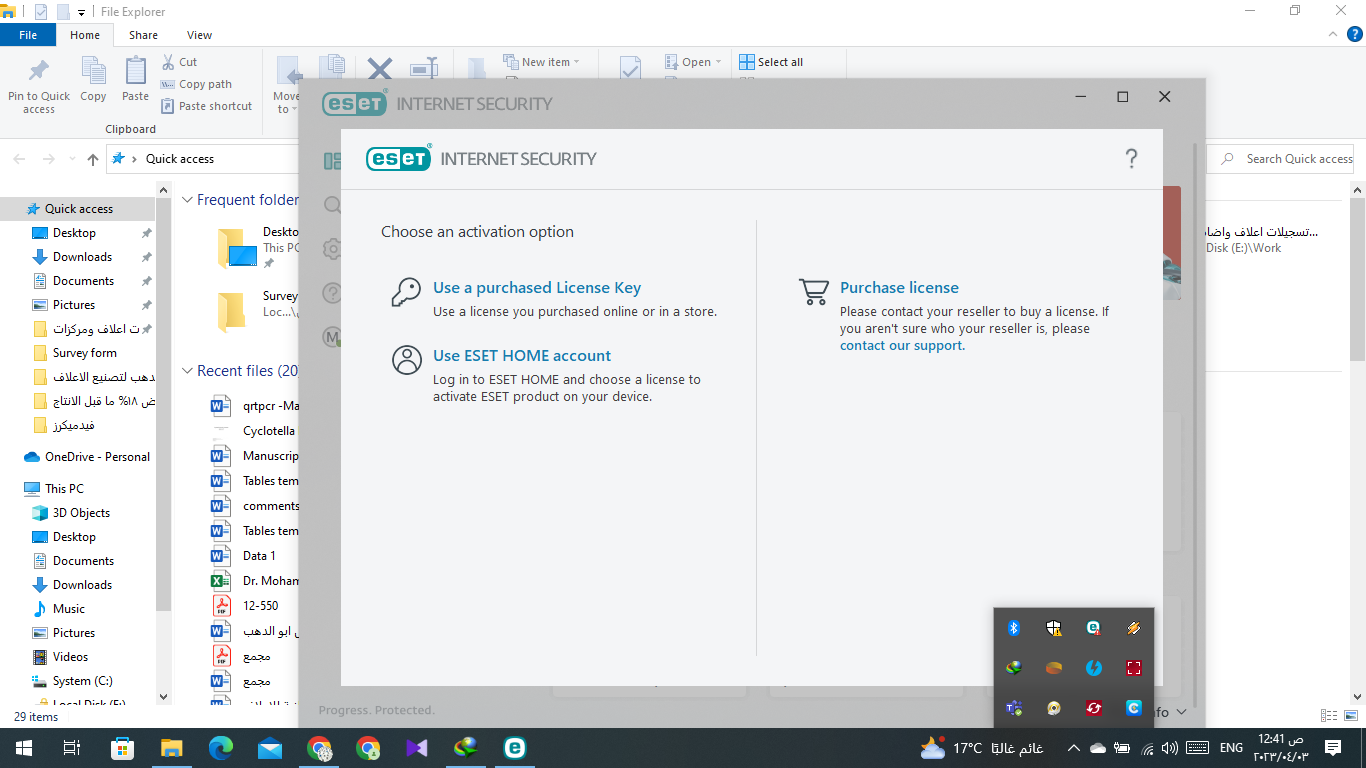This screenshot has height=768, width=1366.
Task: Open Windows Security shield tray icon
Action: [x=1053, y=628]
